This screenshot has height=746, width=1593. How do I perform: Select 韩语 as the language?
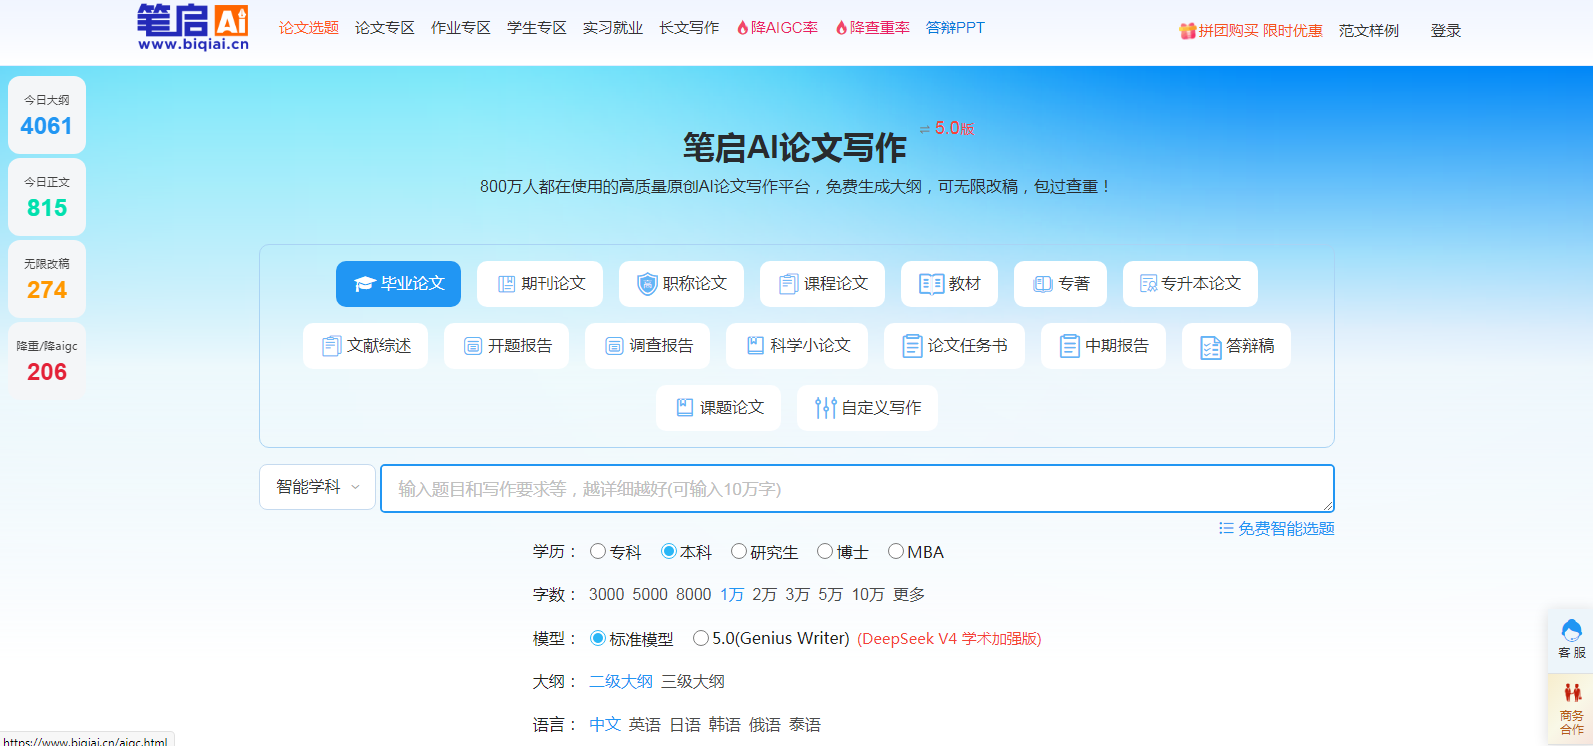coord(725,724)
